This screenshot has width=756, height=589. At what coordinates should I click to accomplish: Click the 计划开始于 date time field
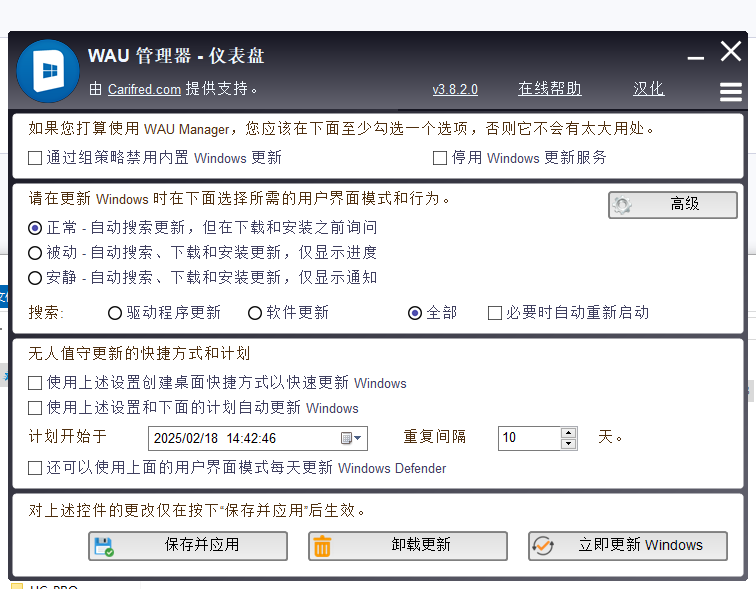[258, 438]
